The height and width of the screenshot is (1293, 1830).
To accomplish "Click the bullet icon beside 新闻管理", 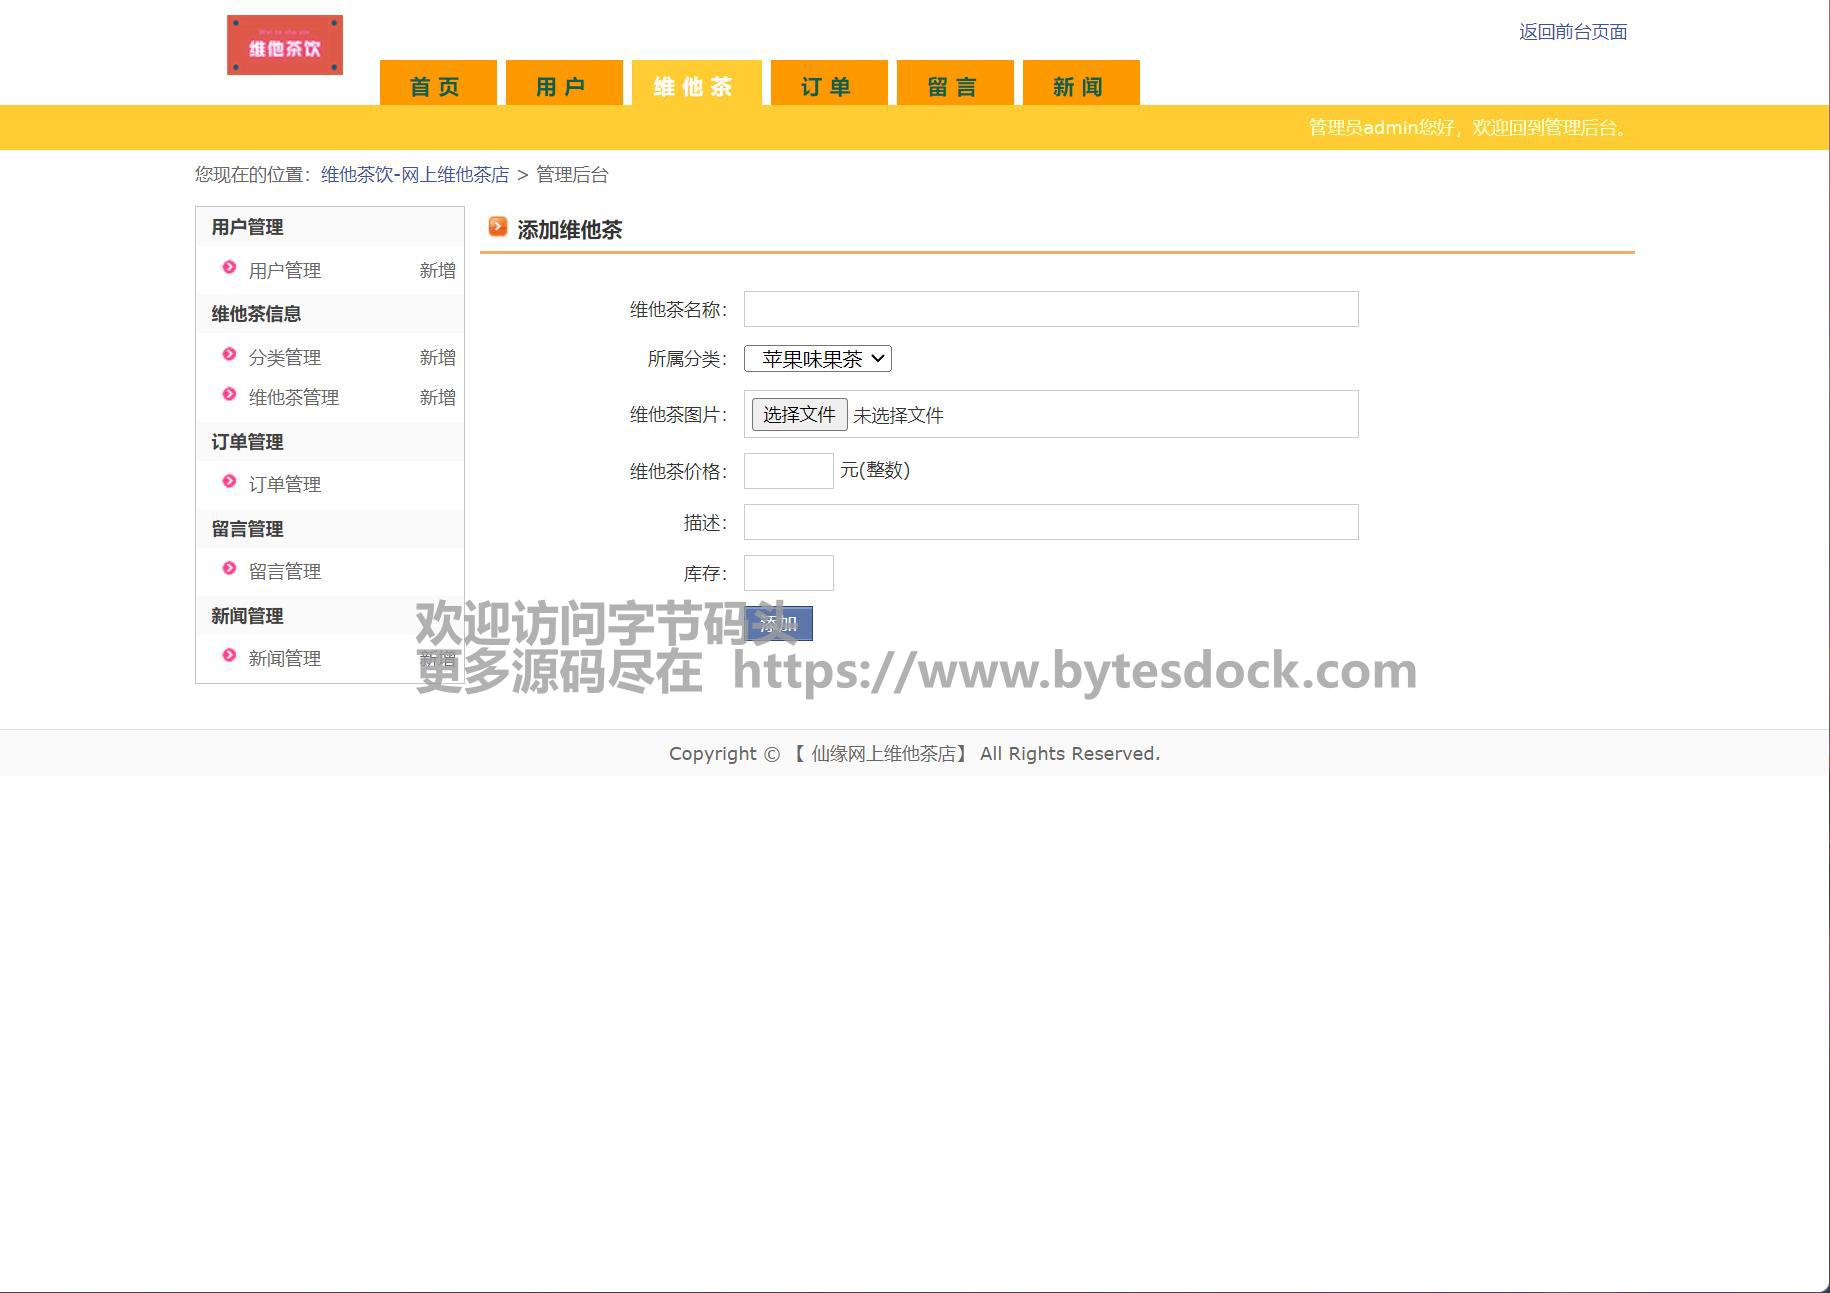I will pos(229,656).
